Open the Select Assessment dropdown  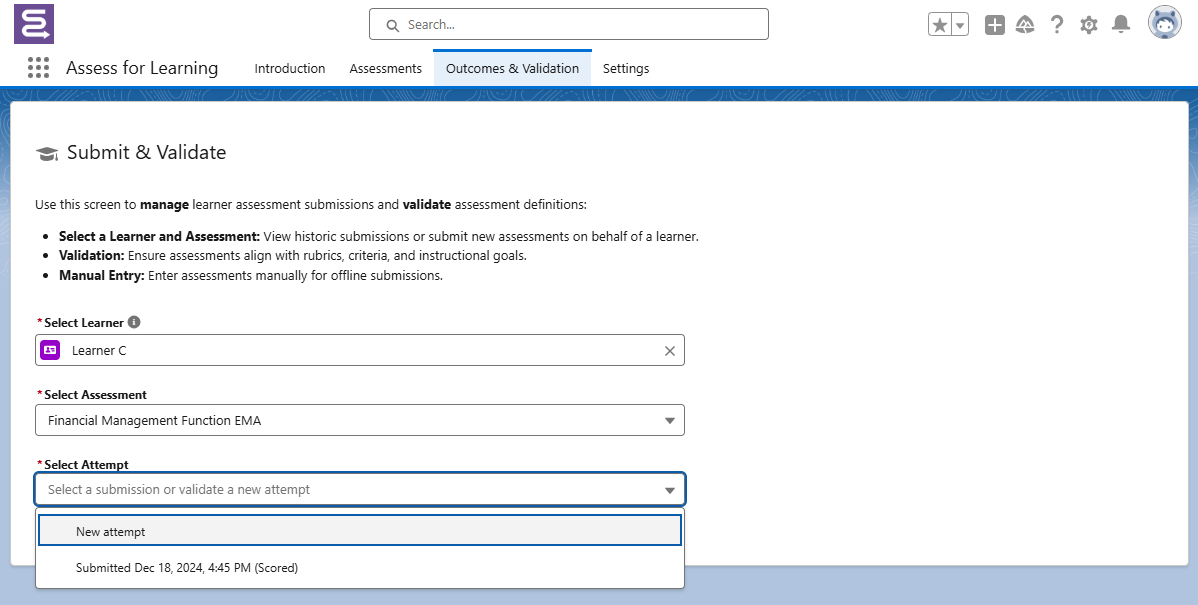pos(360,421)
